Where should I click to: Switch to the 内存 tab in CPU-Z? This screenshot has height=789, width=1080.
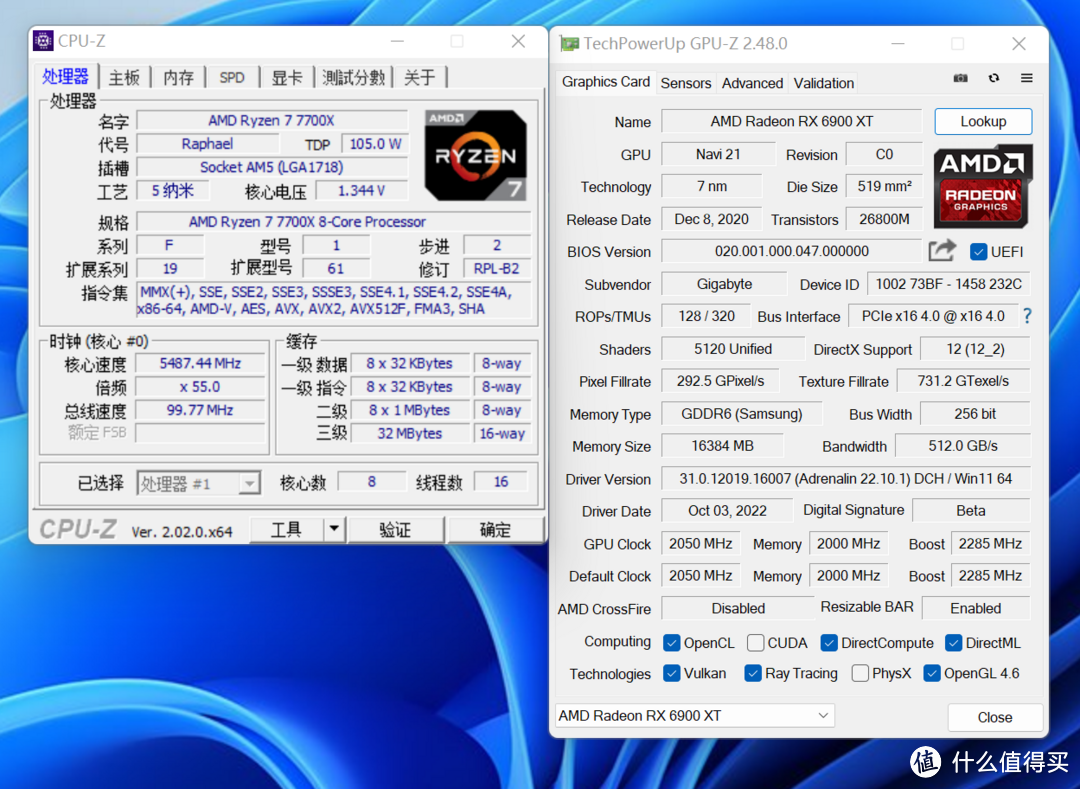pos(178,77)
